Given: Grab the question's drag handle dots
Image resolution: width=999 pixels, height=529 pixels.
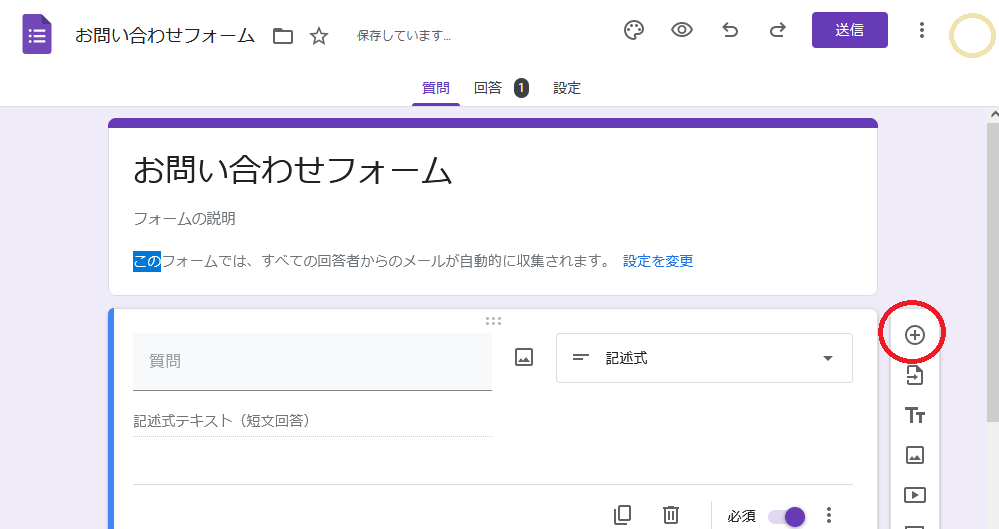Looking at the screenshot, I should [x=493, y=321].
